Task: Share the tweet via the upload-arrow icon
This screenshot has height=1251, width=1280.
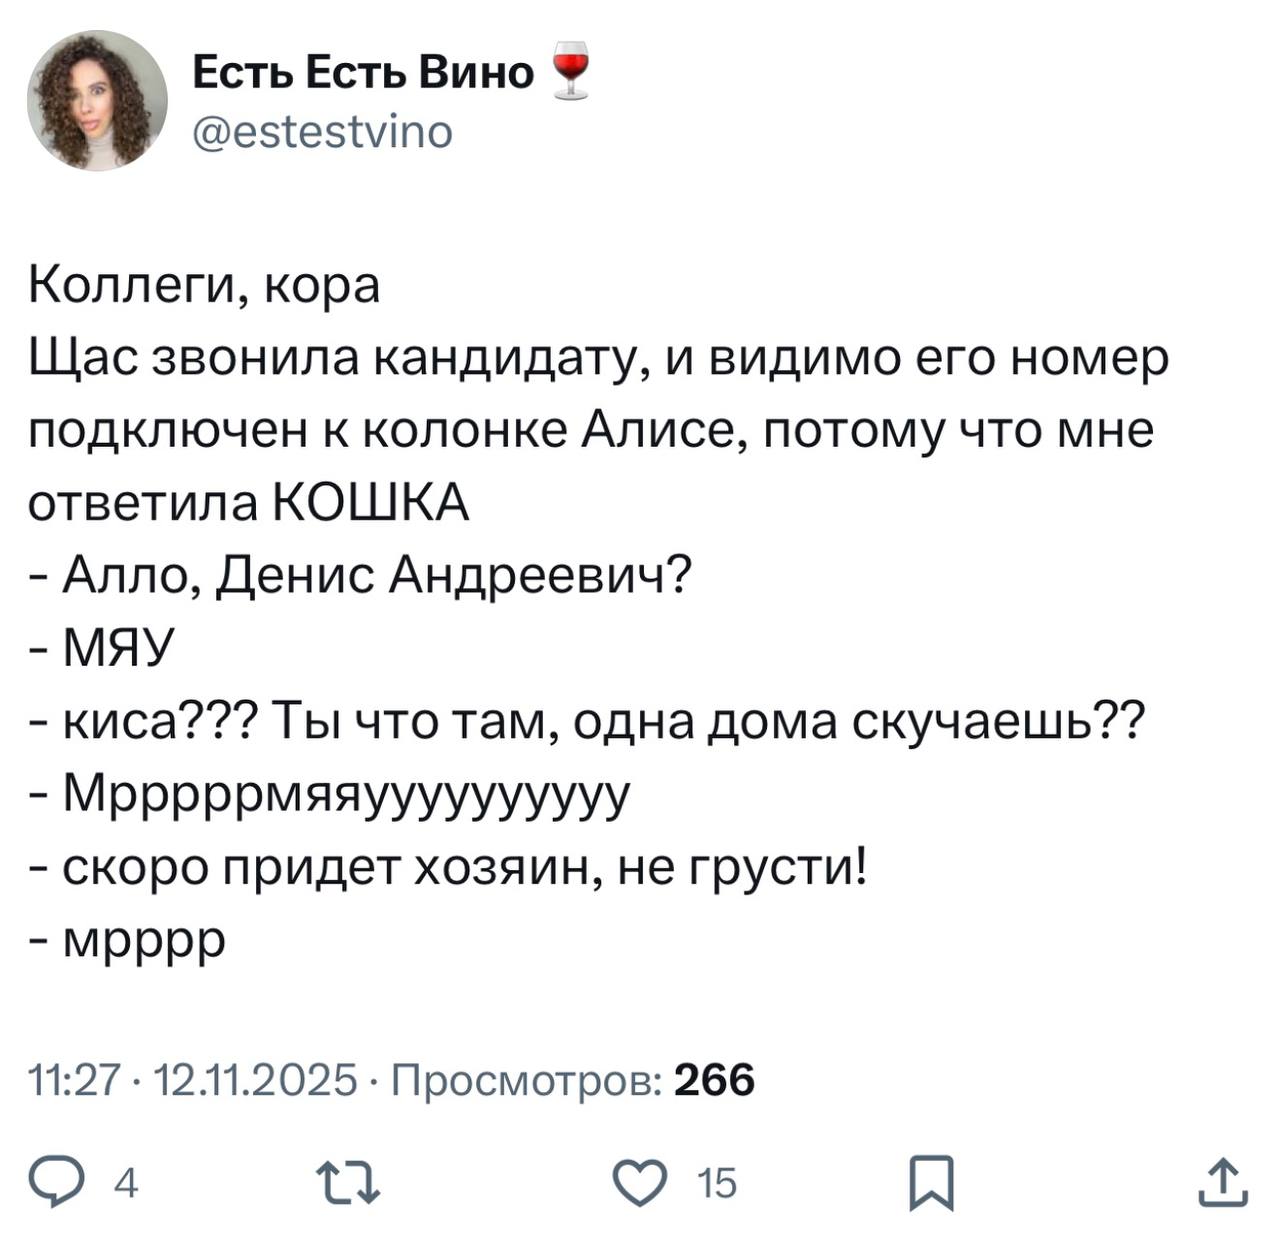Action: pyautogui.click(x=1223, y=1182)
